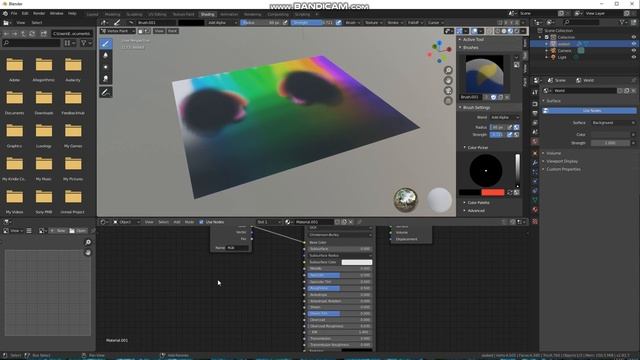Click brush preview thumbnail
The height and width of the screenshot is (360, 640).
tap(484, 74)
